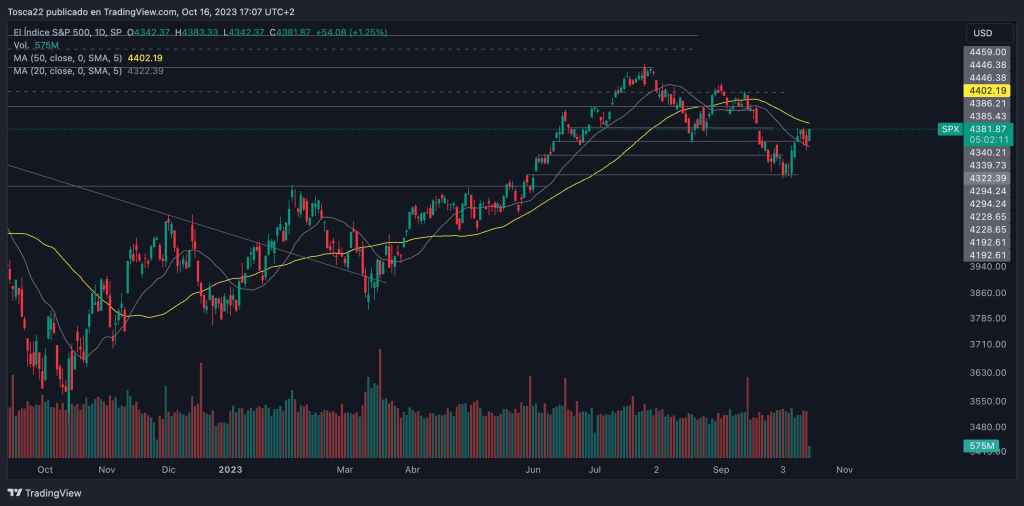Click the green 4381.87 current price label

tap(985, 129)
